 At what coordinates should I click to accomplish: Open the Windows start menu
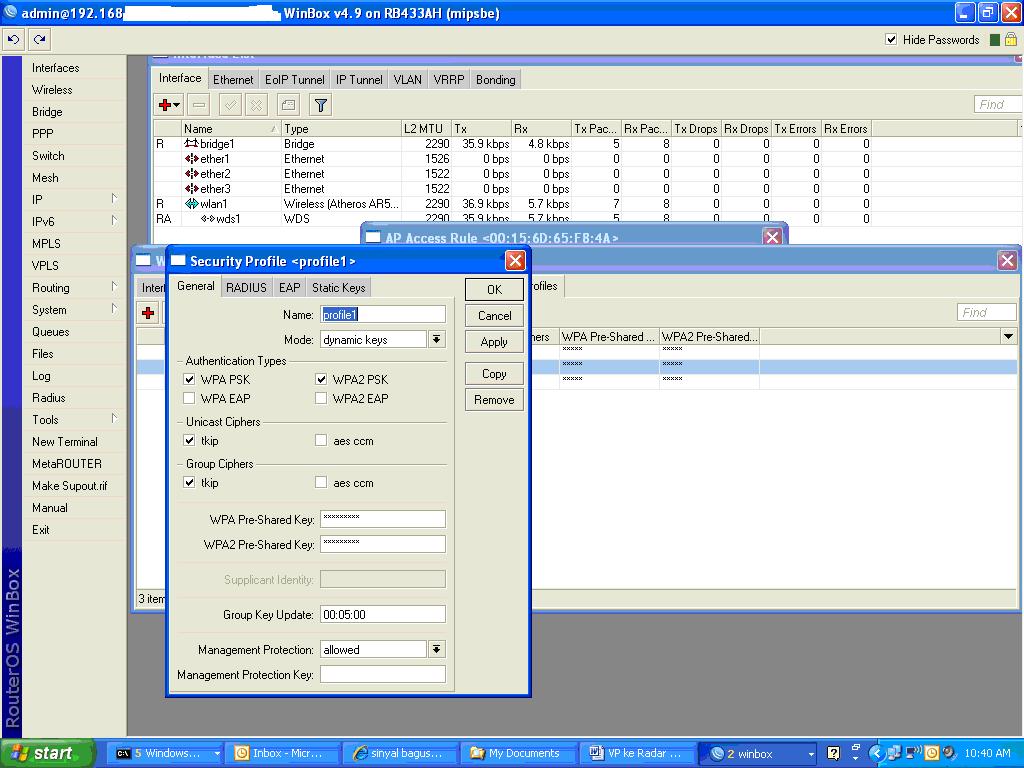(x=46, y=753)
